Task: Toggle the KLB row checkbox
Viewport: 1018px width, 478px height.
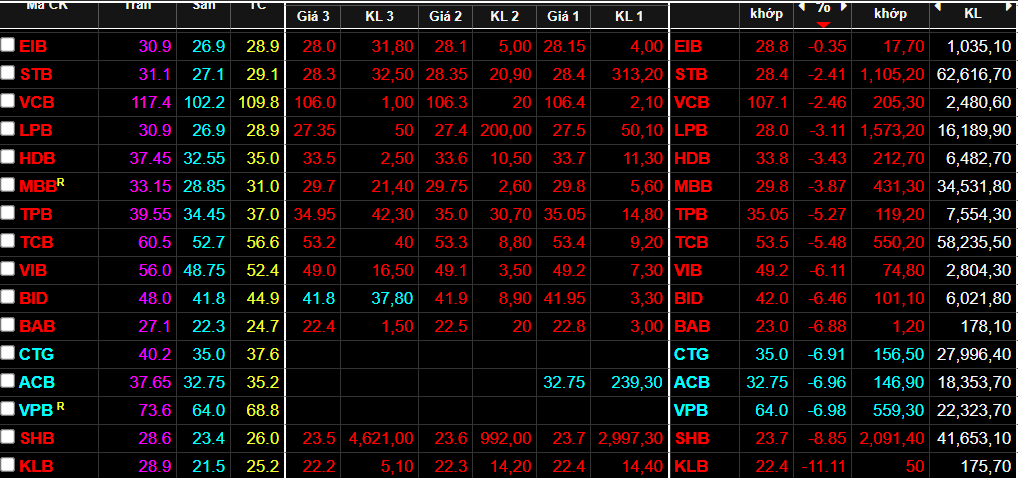Action: pos(8,466)
